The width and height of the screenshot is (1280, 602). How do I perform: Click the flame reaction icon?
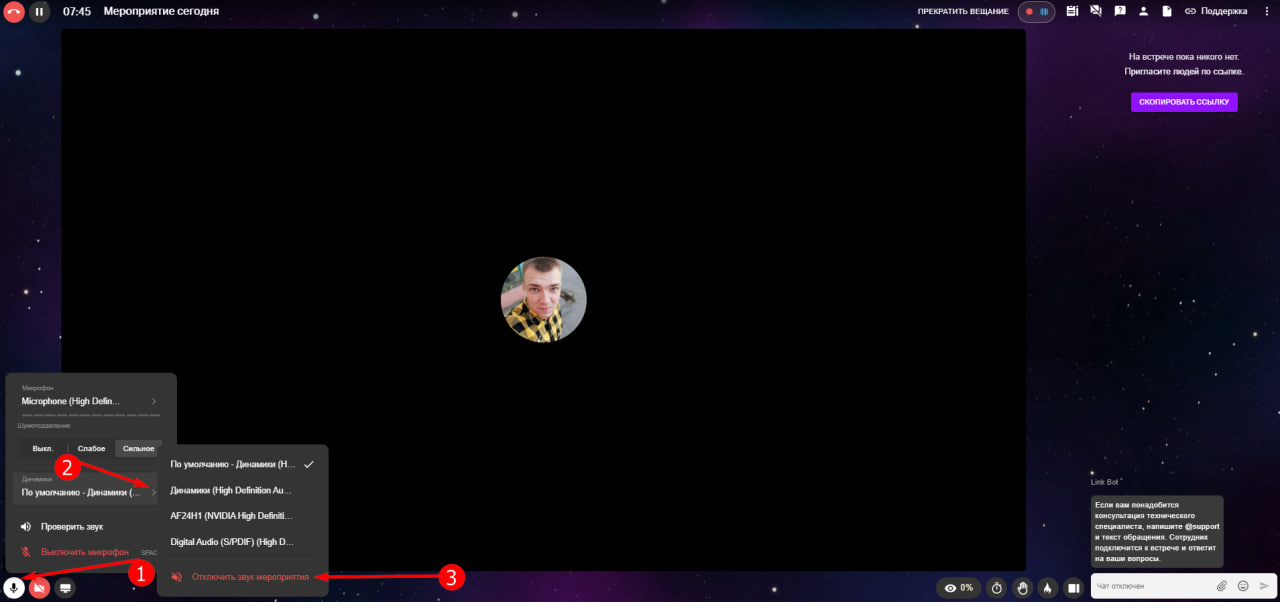click(x=1047, y=588)
